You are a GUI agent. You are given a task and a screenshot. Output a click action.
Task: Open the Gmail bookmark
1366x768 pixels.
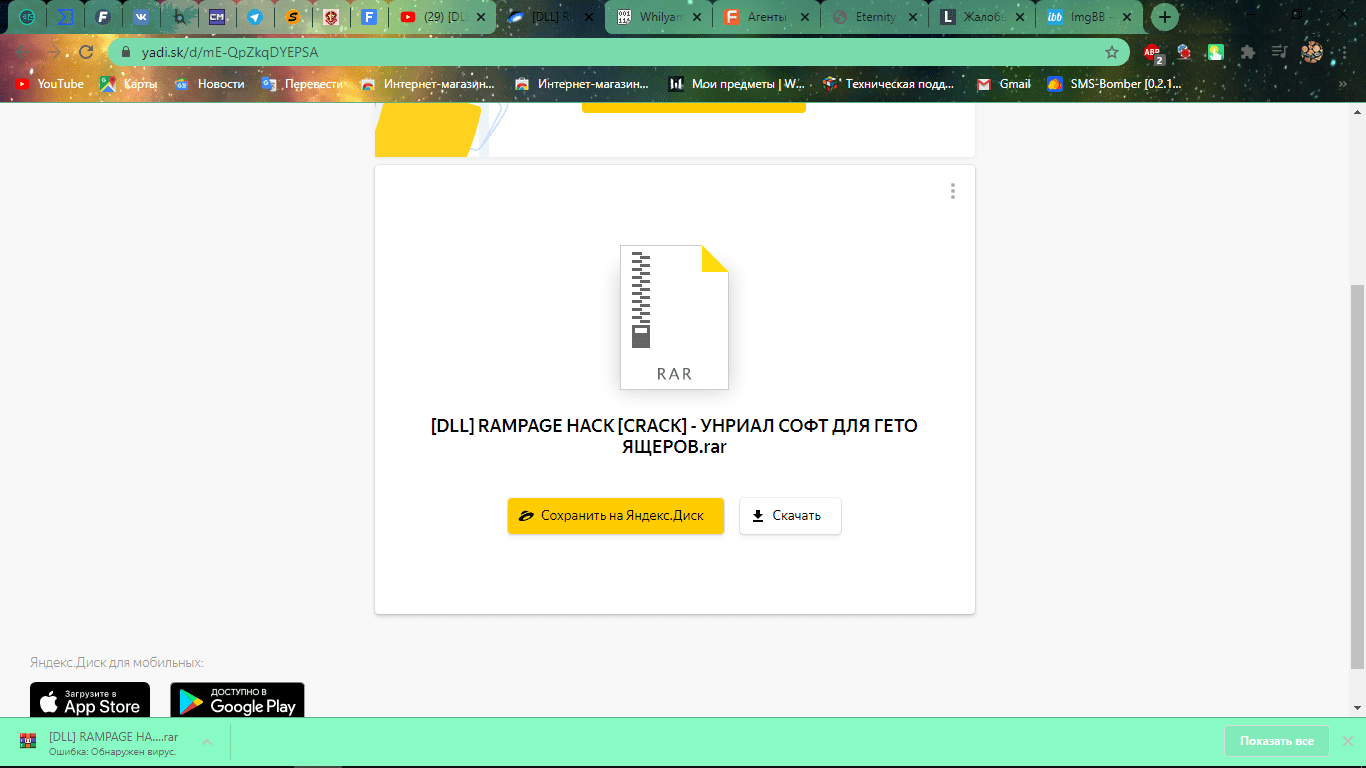pos(1004,84)
